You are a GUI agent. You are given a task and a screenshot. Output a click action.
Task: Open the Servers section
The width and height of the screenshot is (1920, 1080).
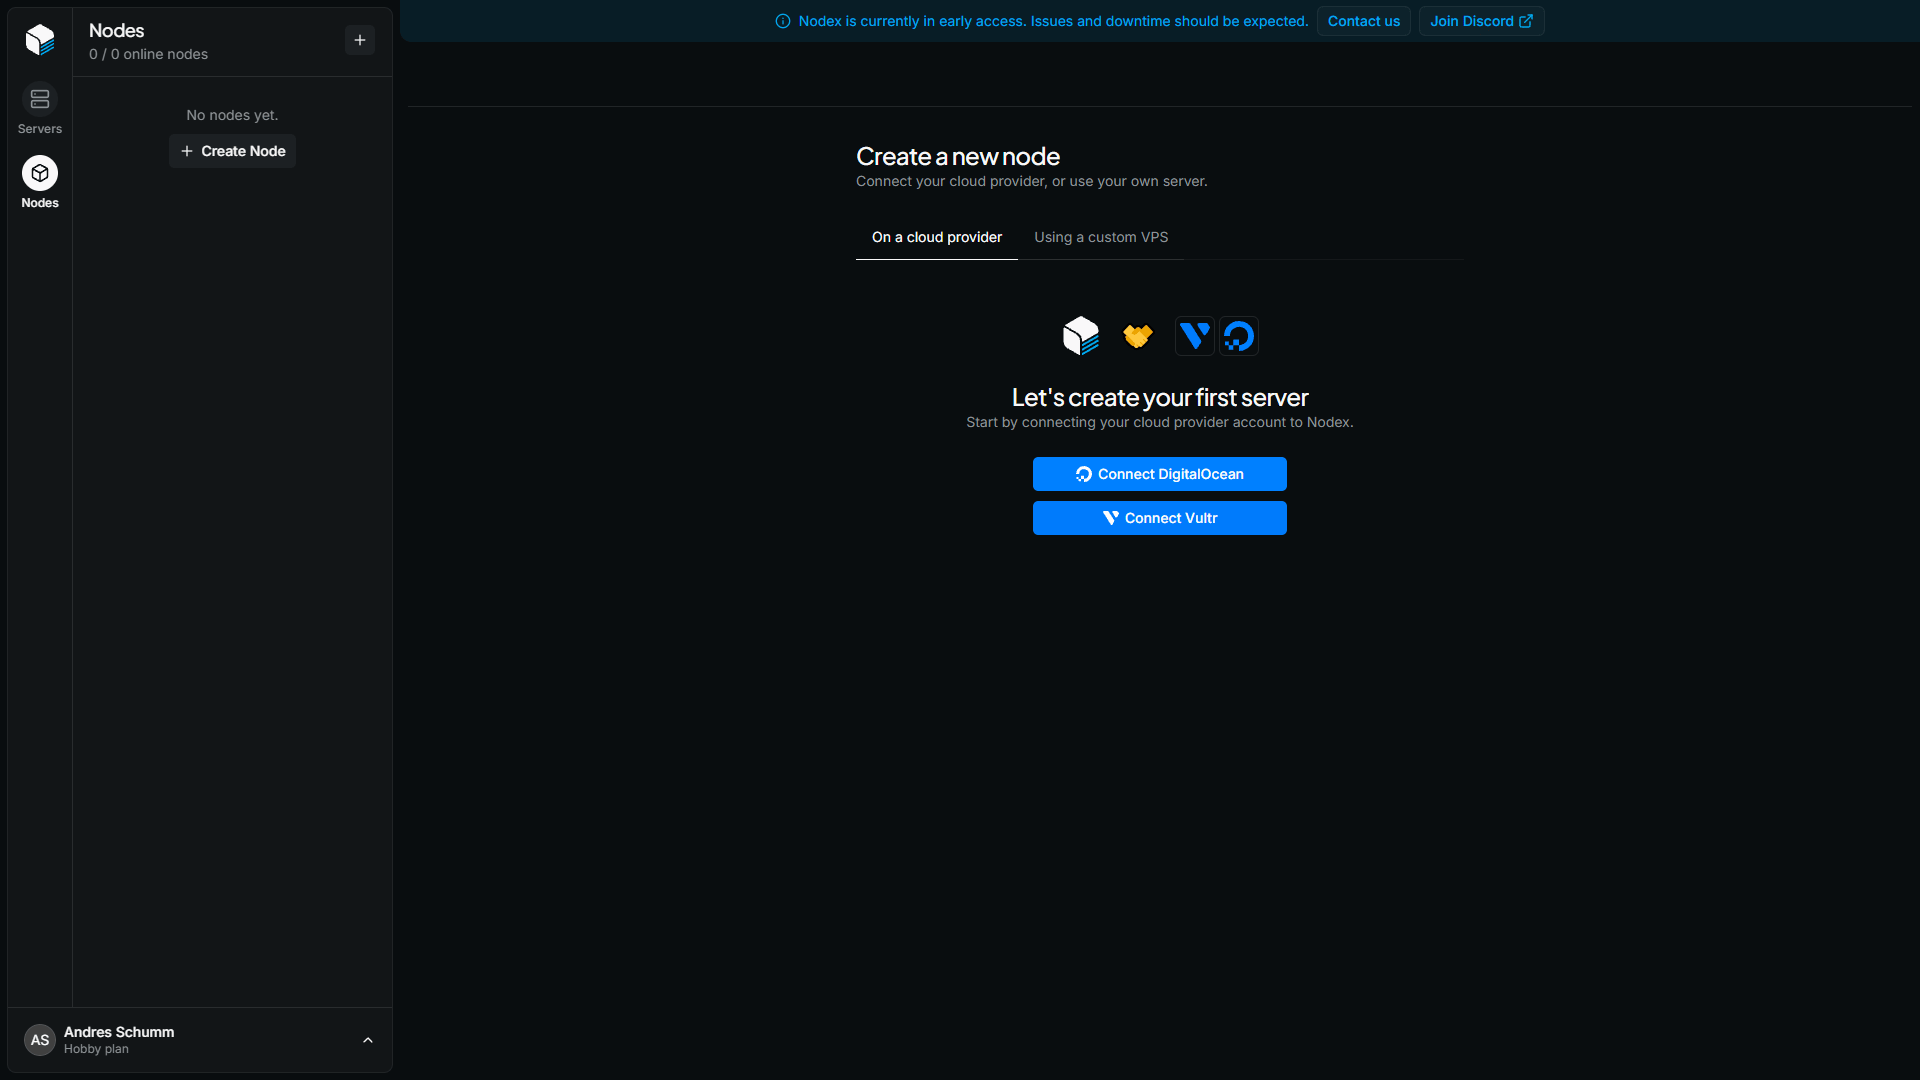[40, 109]
